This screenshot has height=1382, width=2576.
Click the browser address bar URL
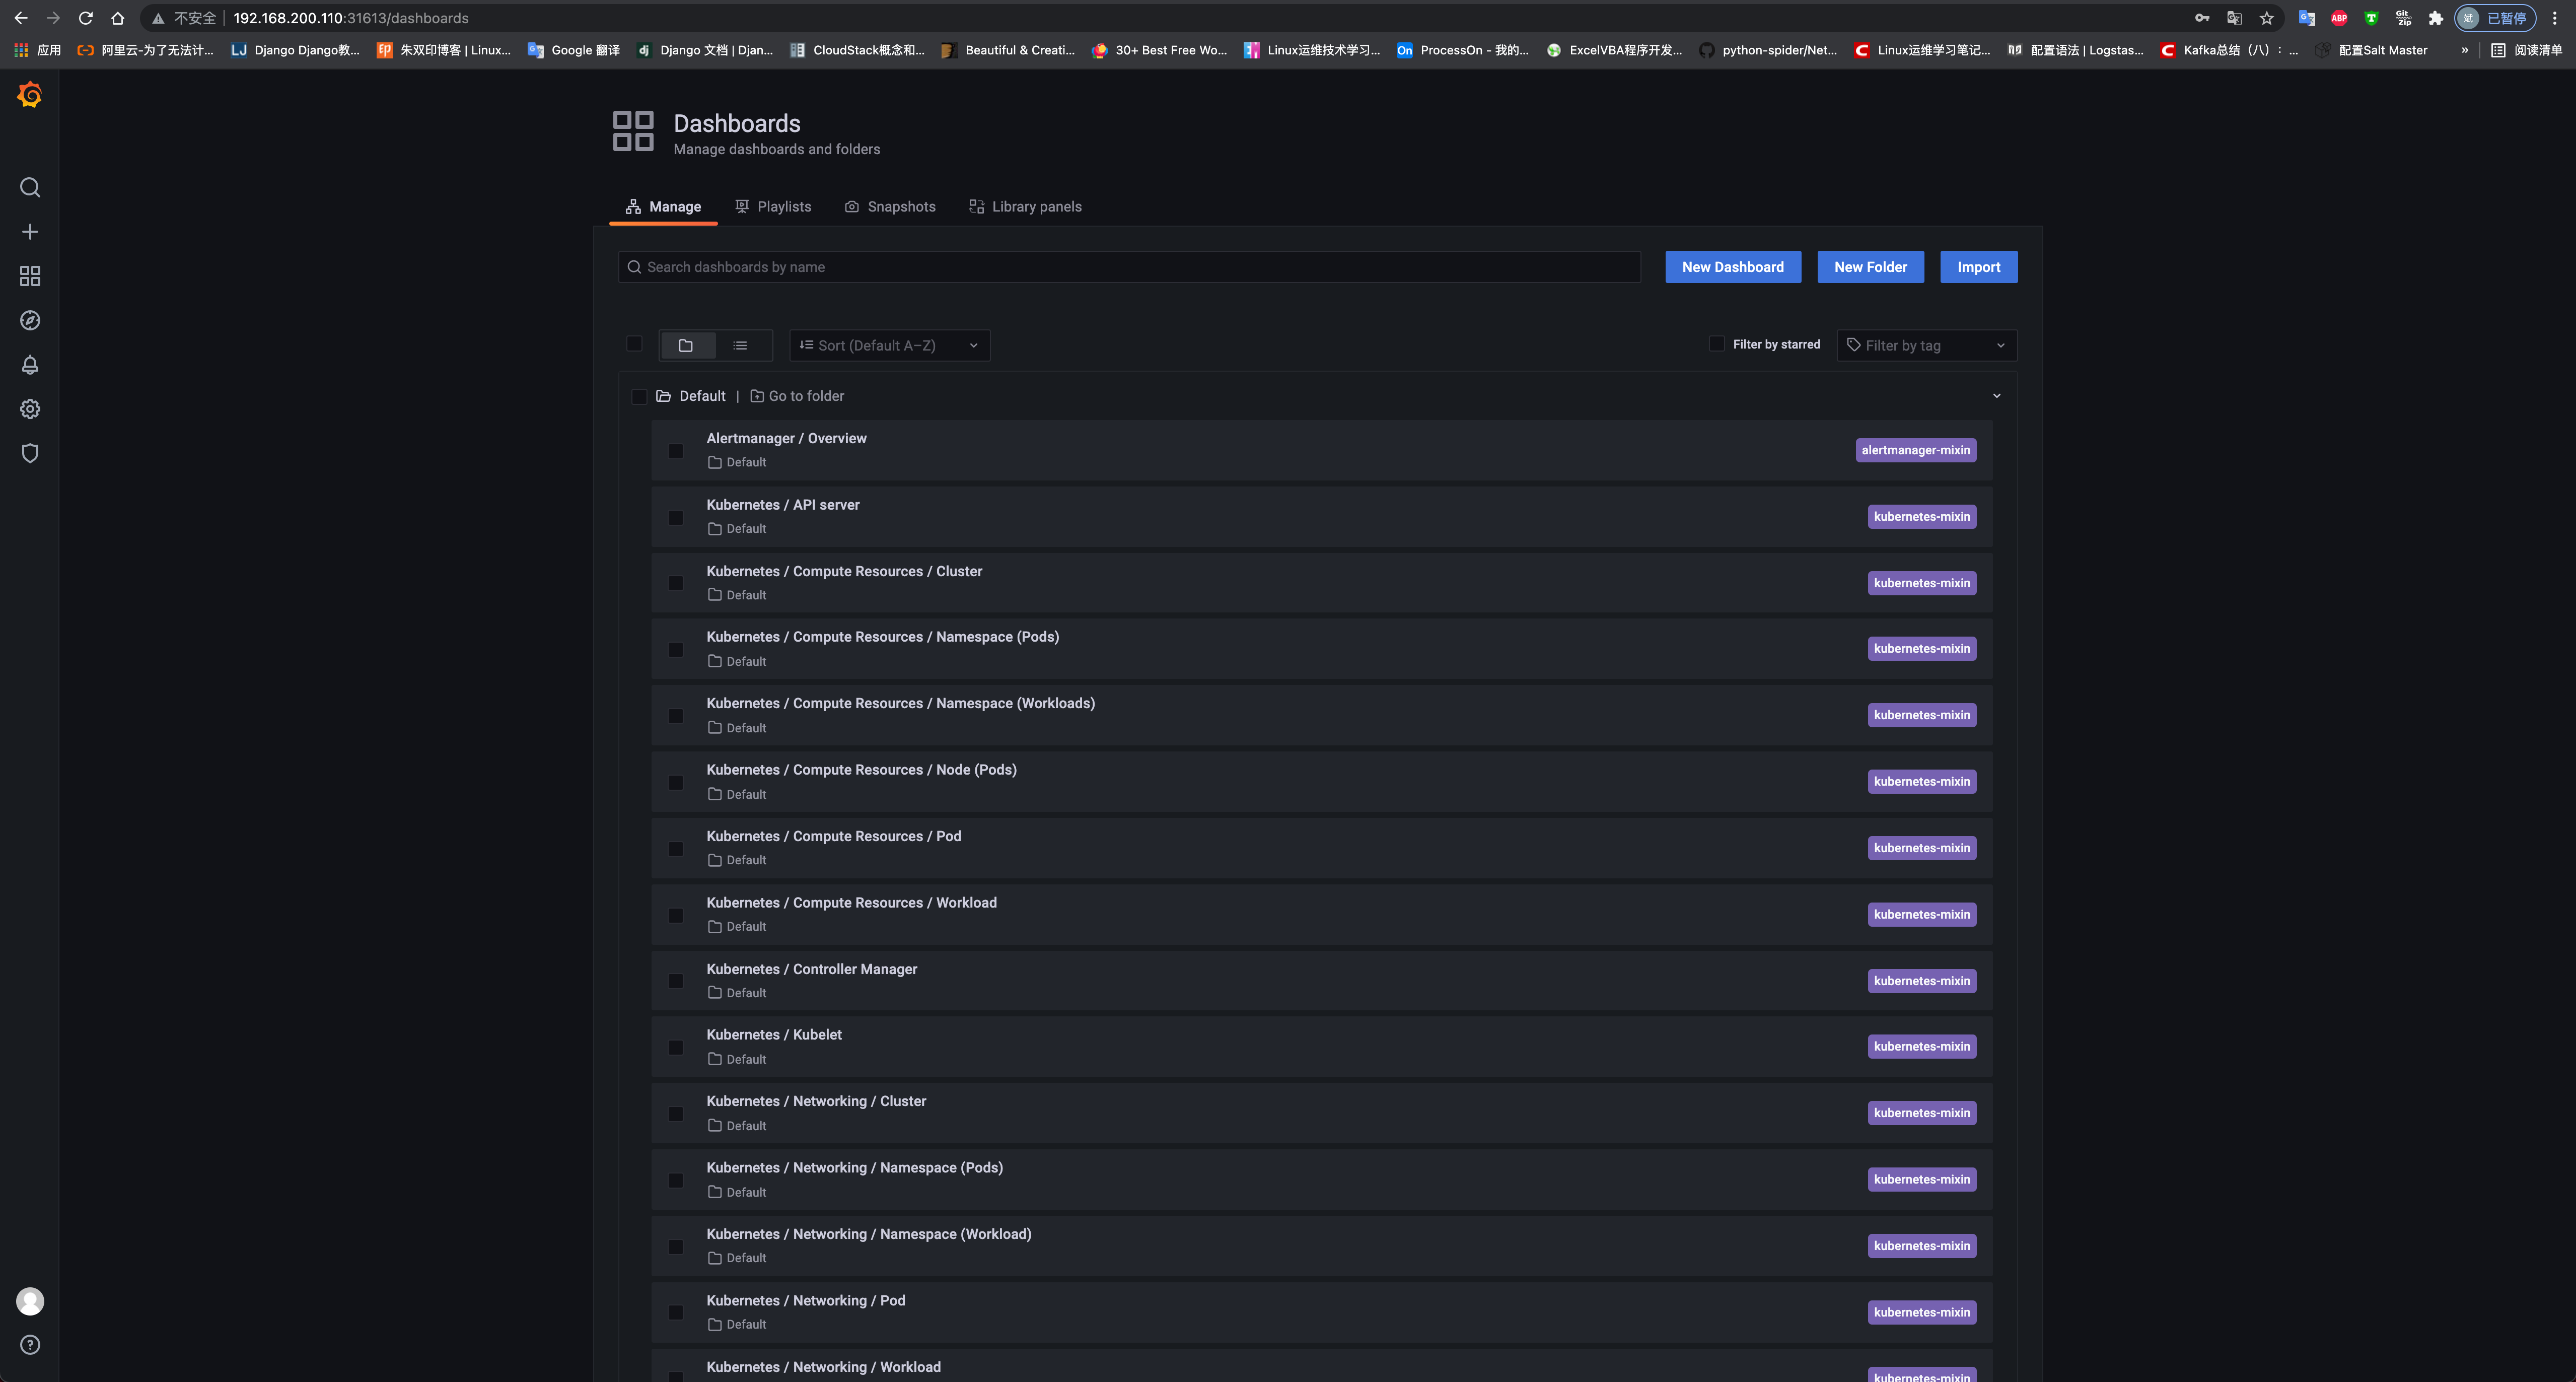(351, 18)
